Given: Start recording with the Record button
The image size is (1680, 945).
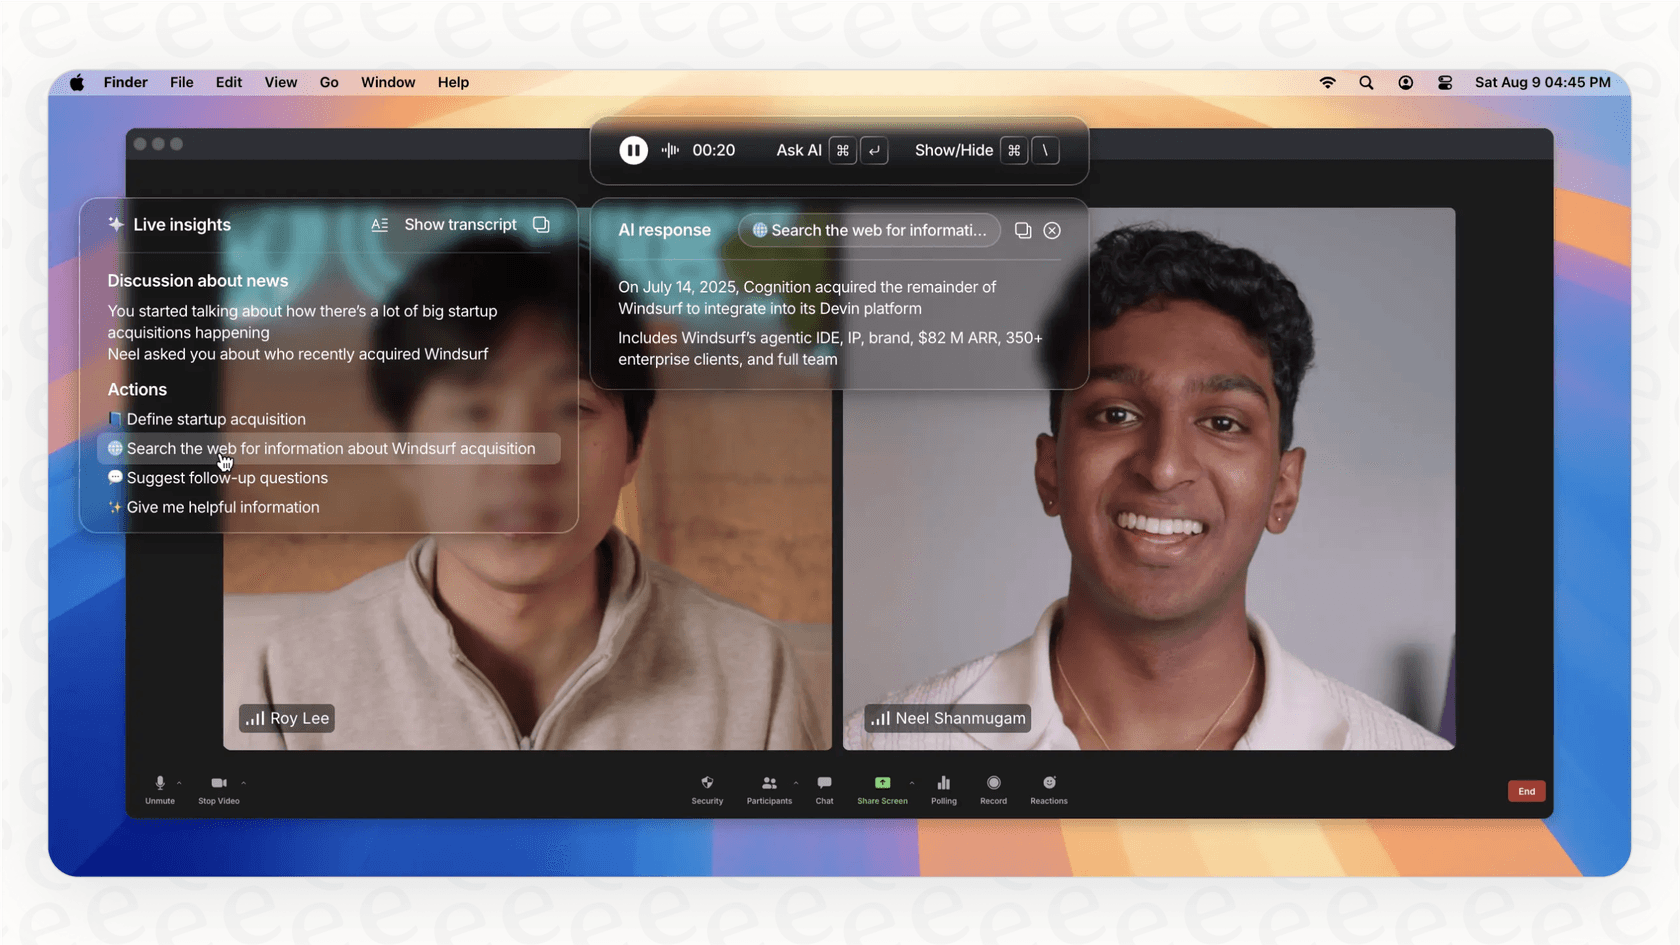Looking at the screenshot, I should pos(993,784).
